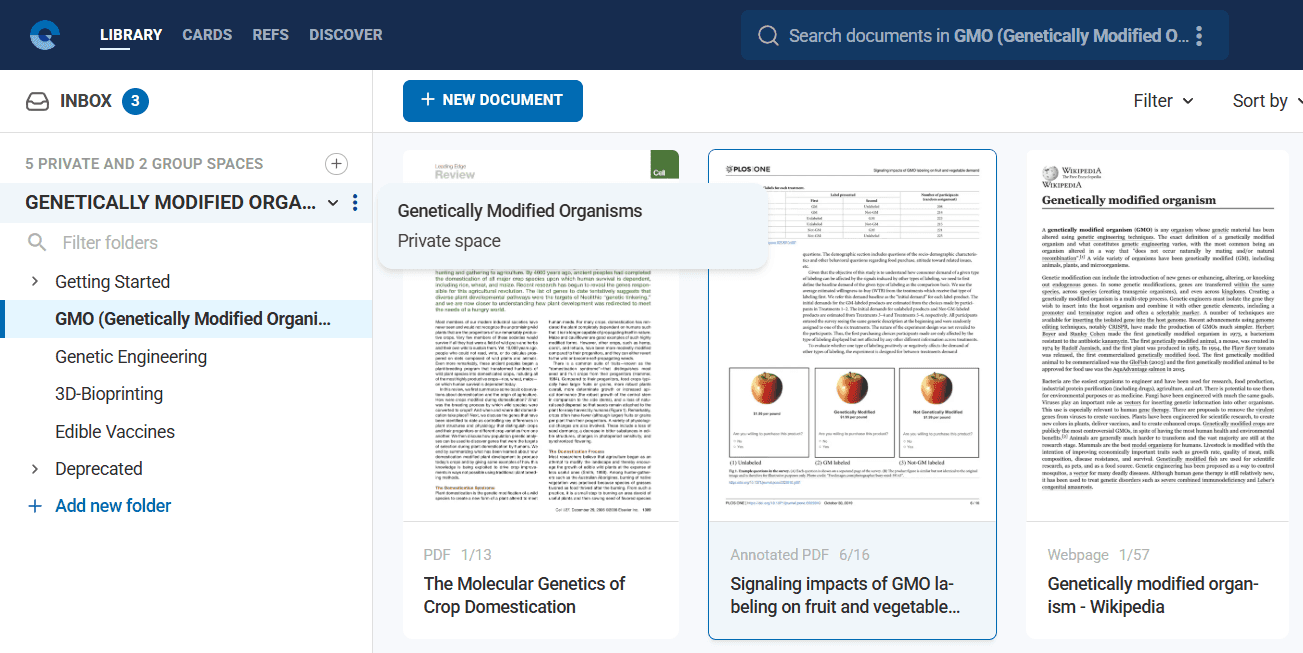The height and width of the screenshot is (653, 1303).
Task: Click search bar options kebab icon
Action: [1199, 36]
